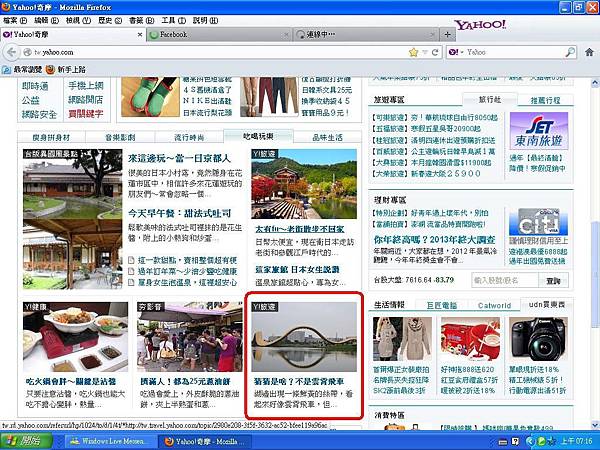Open the 即時通 link

click(x=35, y=86)
